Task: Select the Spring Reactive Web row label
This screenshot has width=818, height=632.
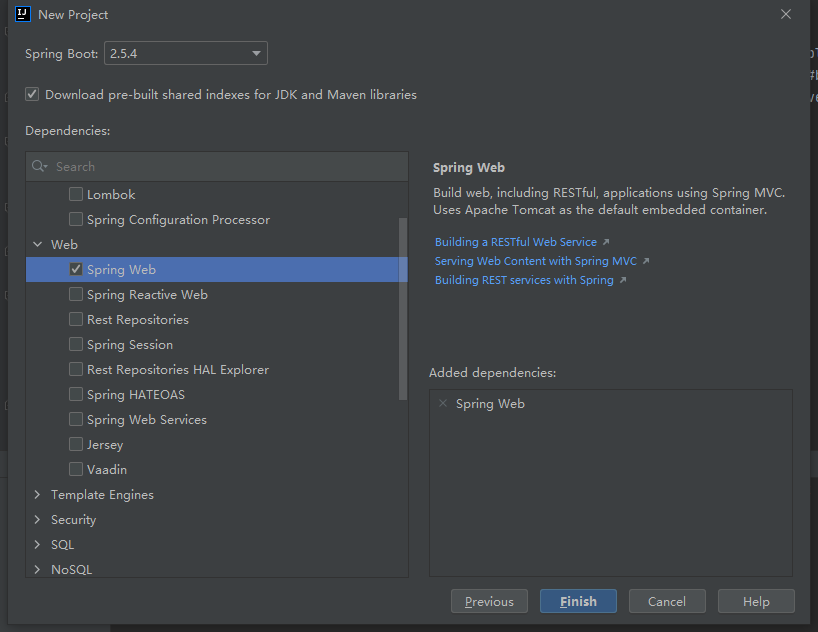Action: 147,295
